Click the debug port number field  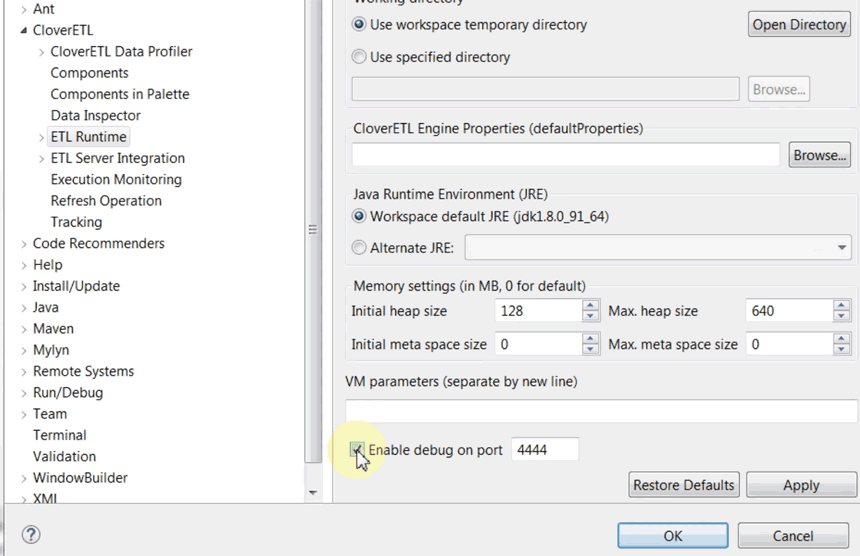545,450
